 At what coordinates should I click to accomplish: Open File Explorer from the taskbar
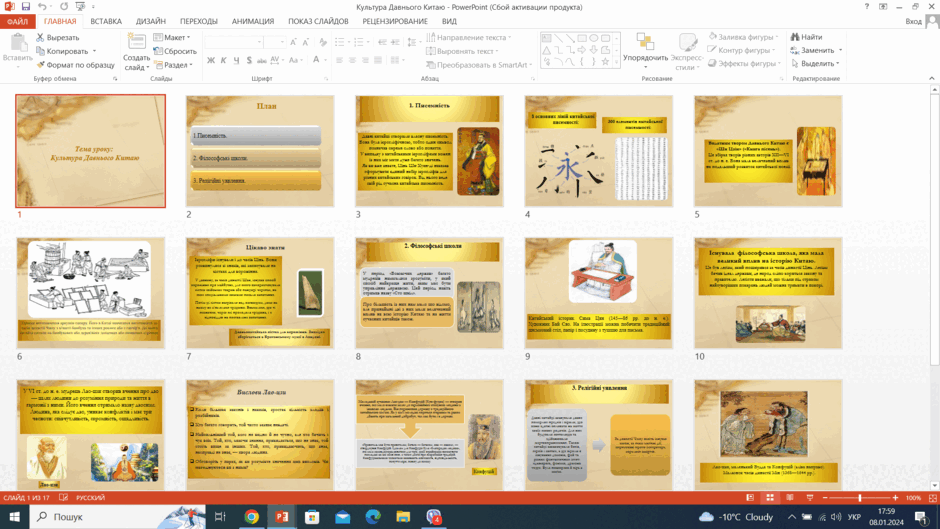[403, 516]
